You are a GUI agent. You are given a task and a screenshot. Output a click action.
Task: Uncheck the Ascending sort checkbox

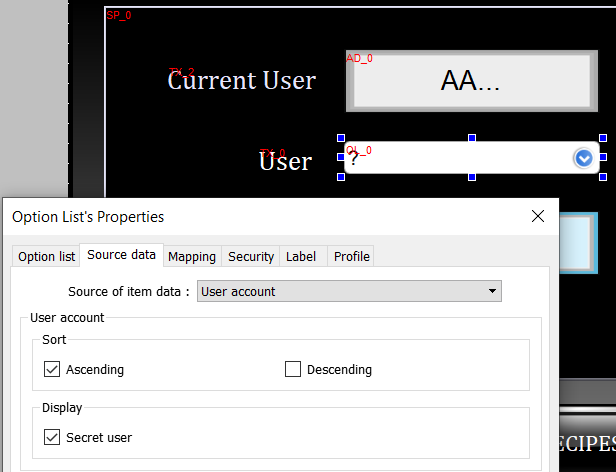pos(53,369)
